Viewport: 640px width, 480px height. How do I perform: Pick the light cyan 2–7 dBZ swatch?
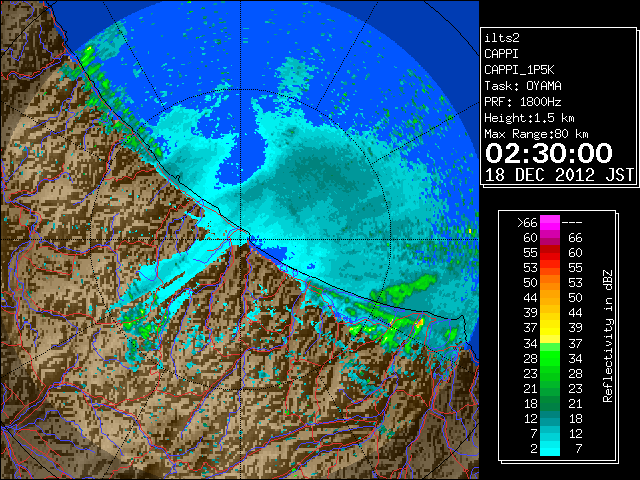550,449
